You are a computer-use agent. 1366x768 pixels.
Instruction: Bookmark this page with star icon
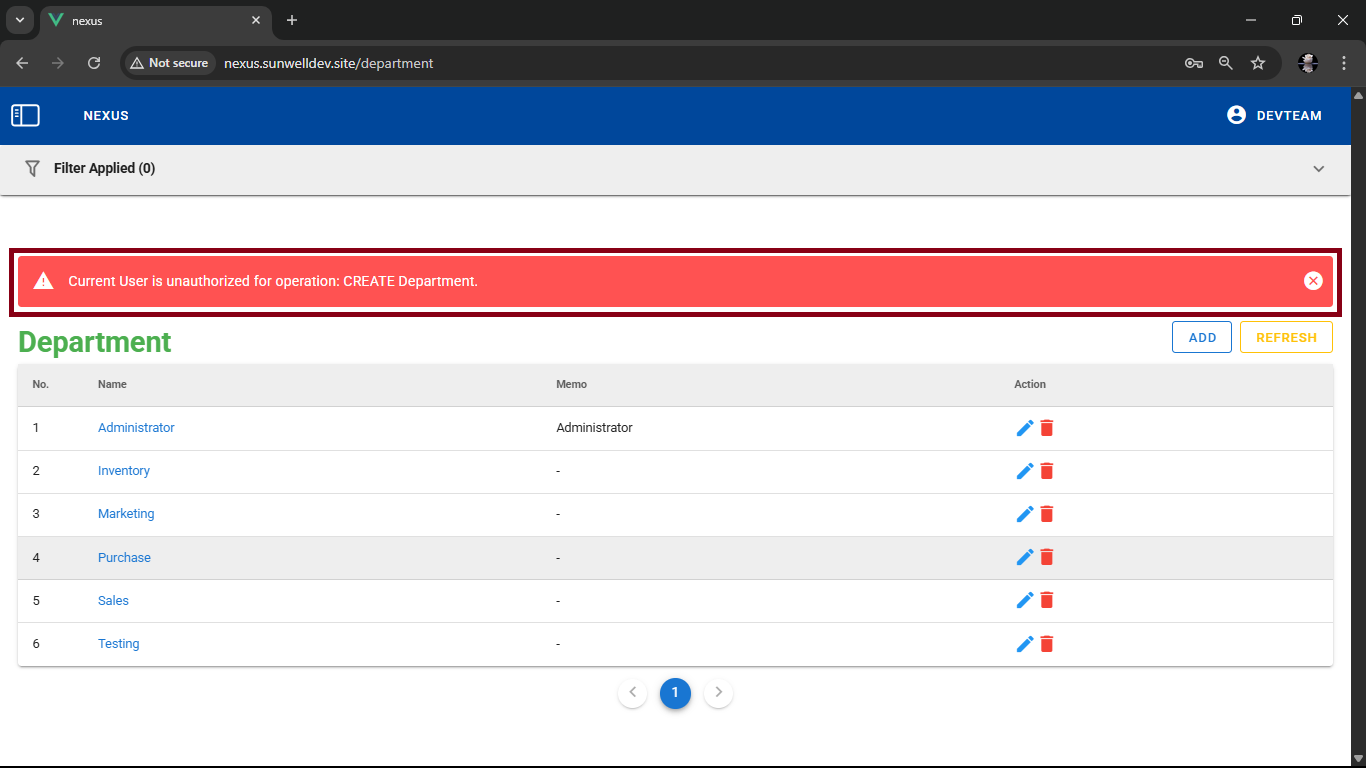tap(1258, 63)
